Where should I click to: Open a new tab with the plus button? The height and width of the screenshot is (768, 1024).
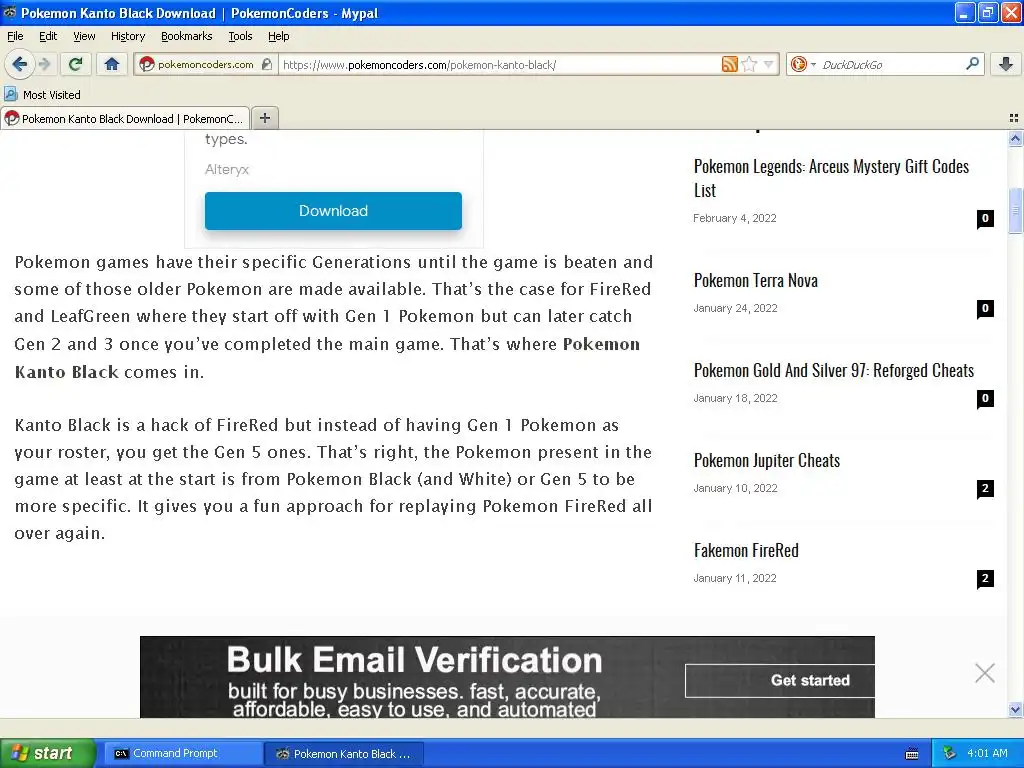pyautogui.click(x=264, y=118)
